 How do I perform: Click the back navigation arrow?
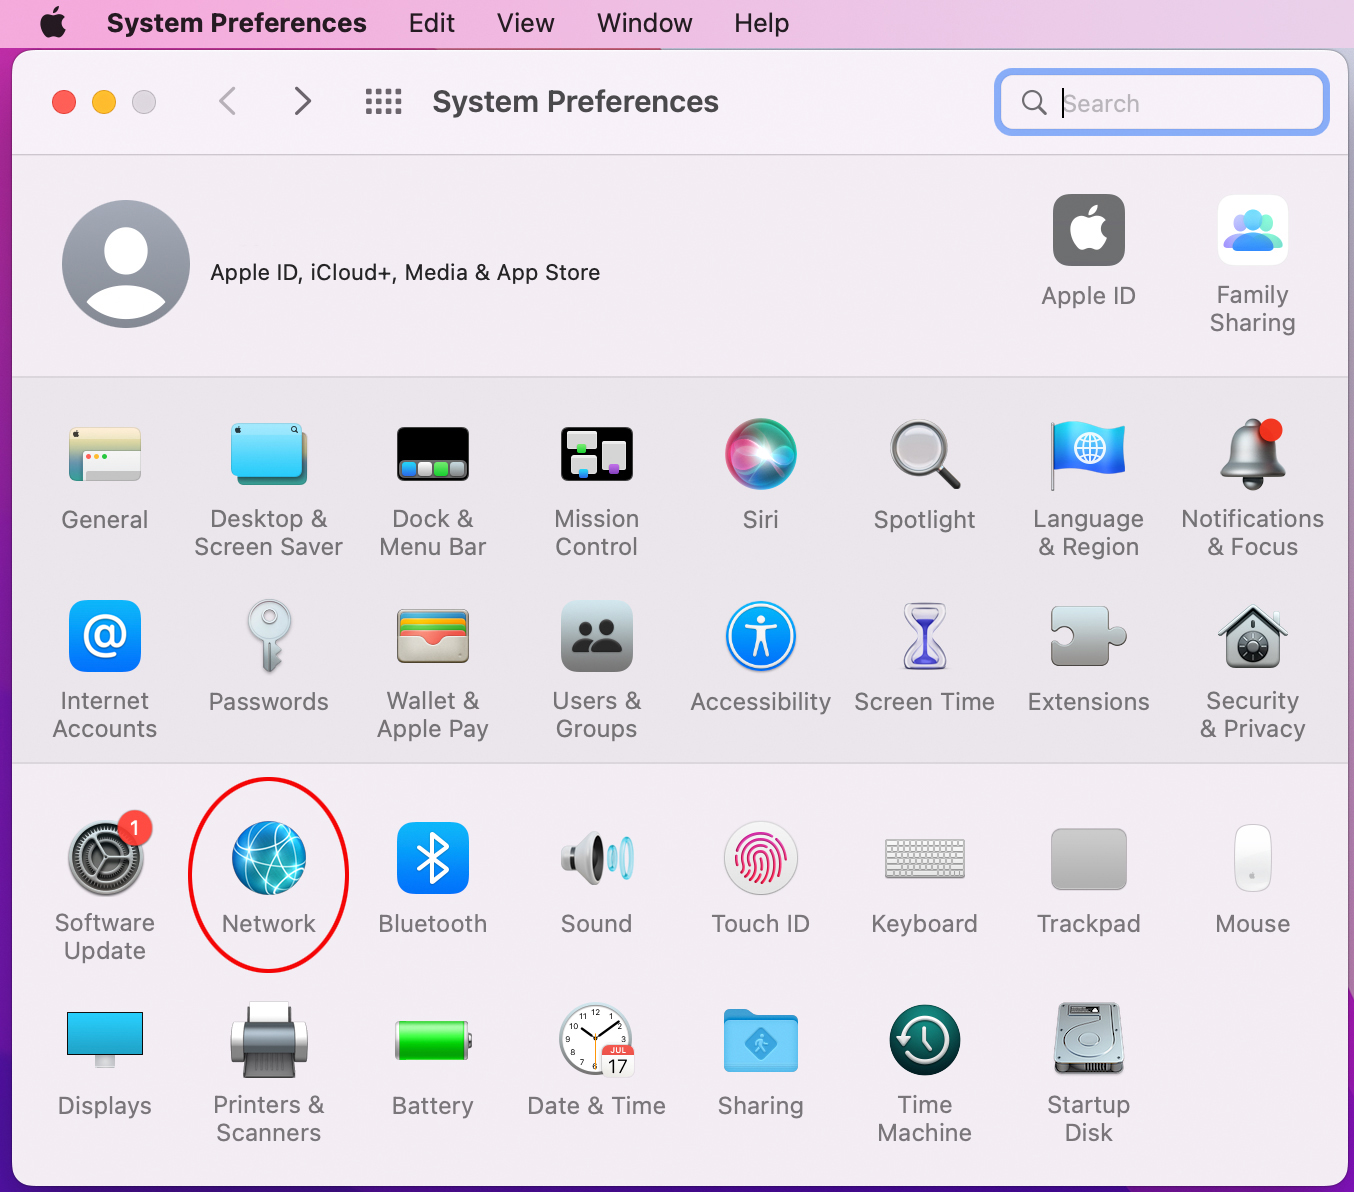point(227,101)
